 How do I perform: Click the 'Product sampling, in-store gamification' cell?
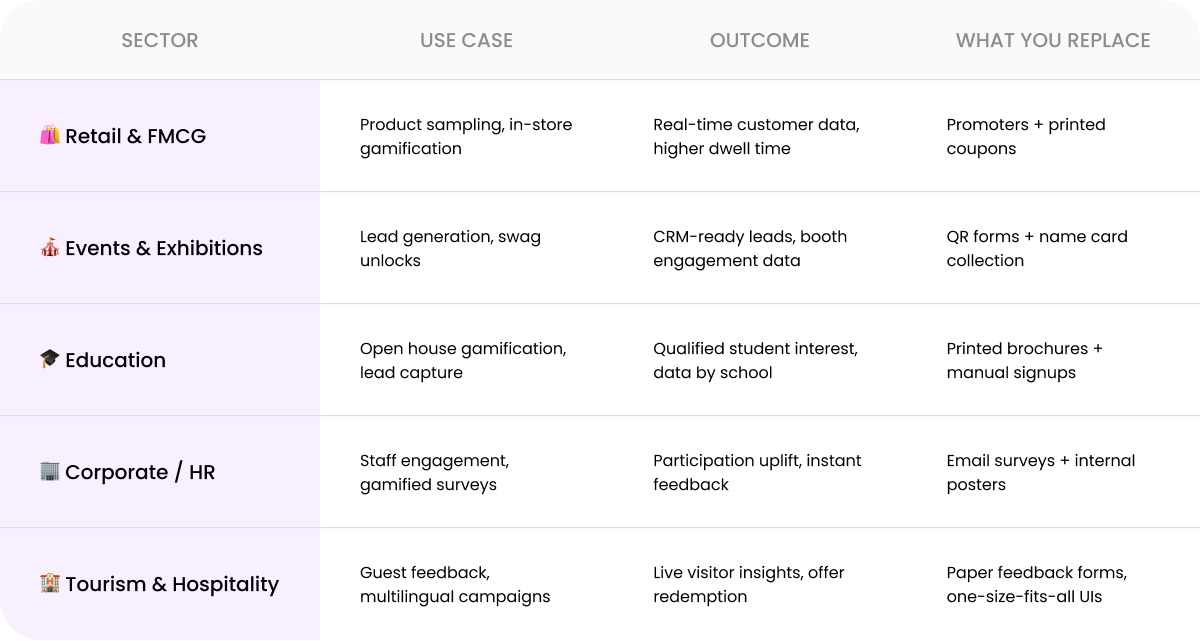click(x=466, y=137)
